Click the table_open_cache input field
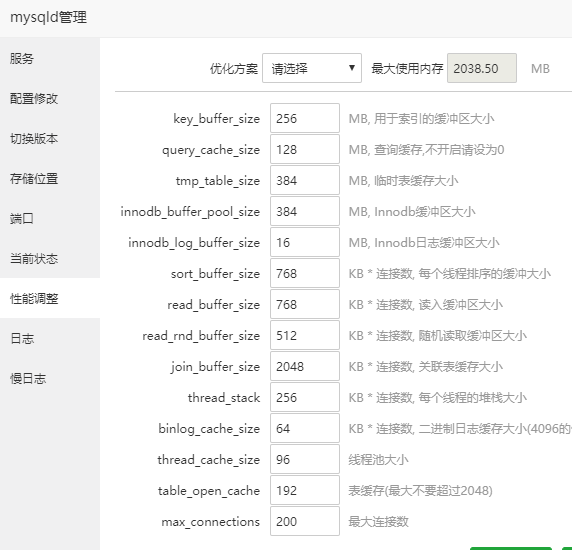The height and width of the screenshot is (550, 572). (x=305, y=490)
